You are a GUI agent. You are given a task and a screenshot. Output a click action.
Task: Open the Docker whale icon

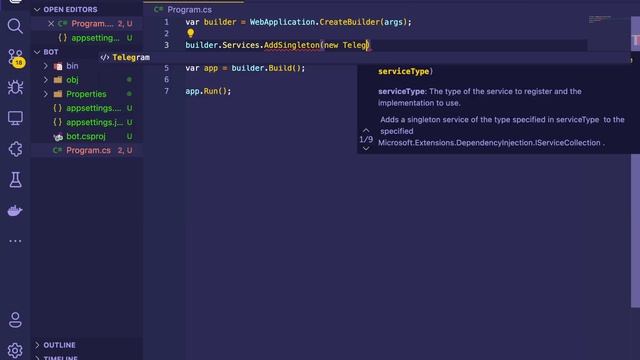click(x=15, y=211)
